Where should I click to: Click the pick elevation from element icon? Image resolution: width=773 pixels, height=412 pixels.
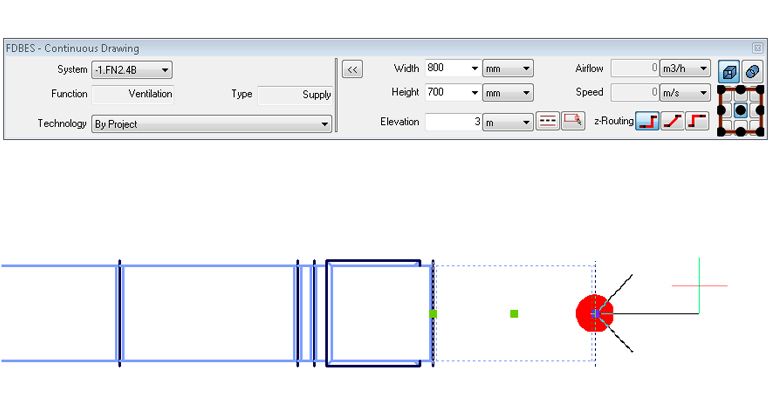pos(572,122)
